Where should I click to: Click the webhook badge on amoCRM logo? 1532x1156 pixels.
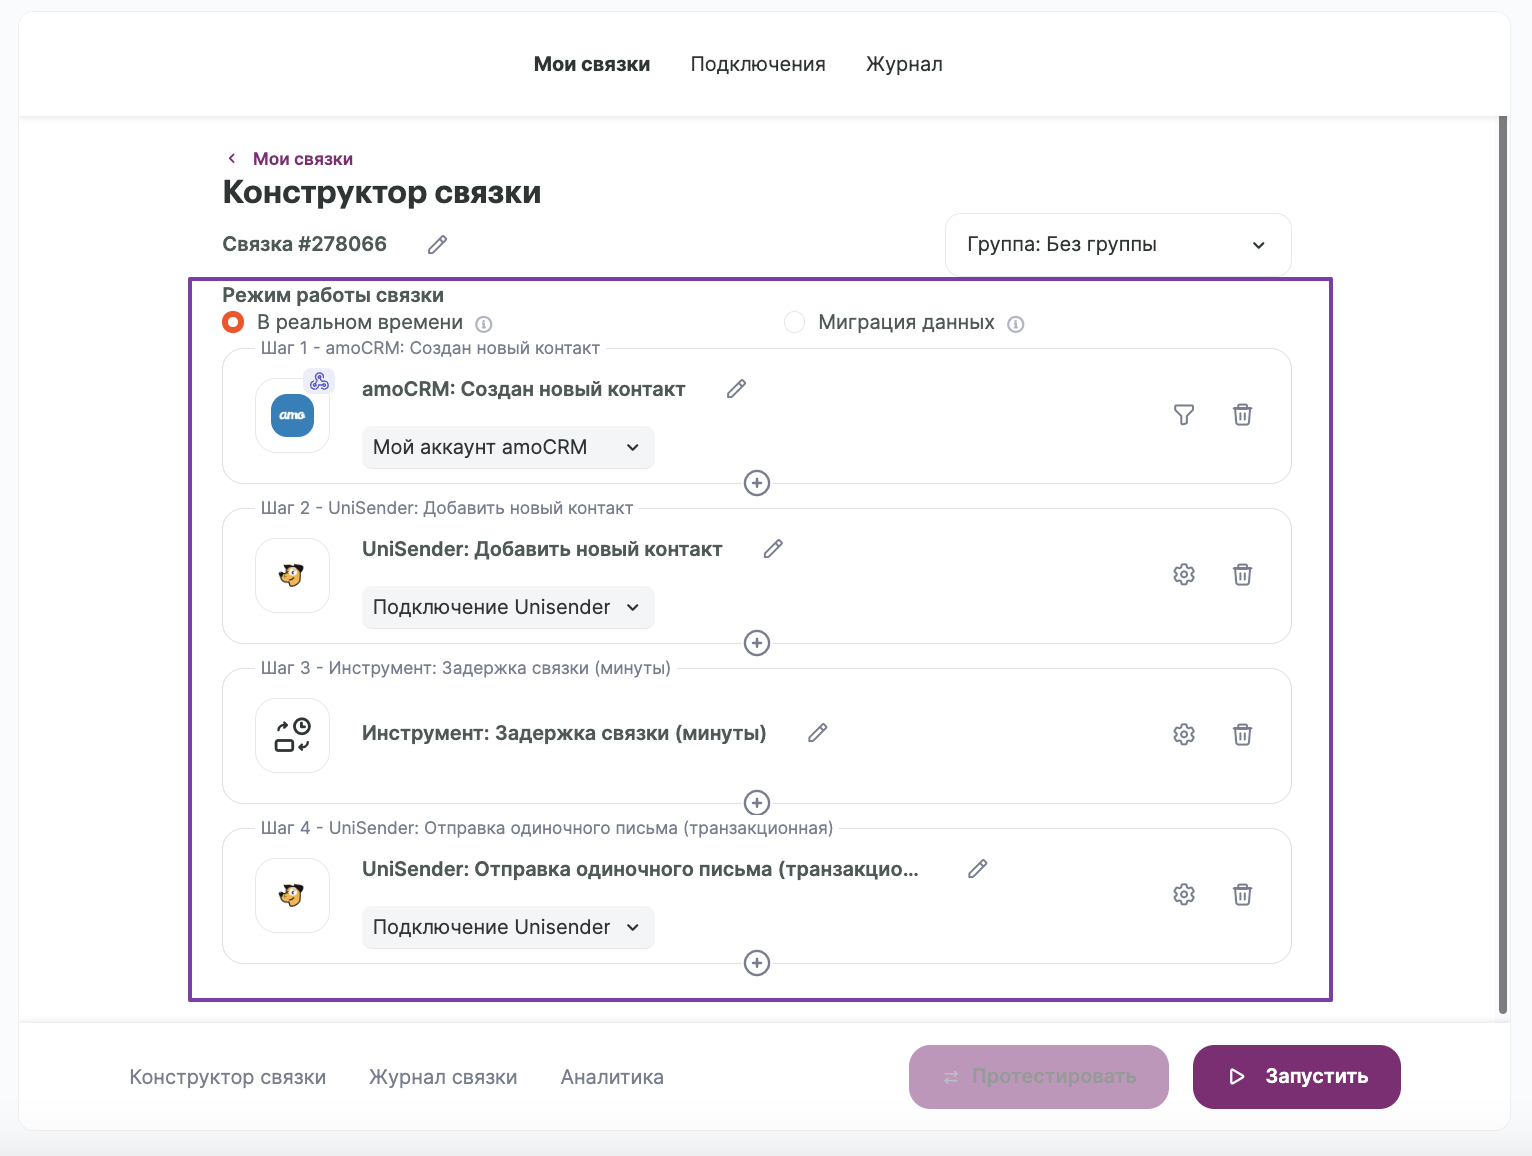click(x=319, y=381)
